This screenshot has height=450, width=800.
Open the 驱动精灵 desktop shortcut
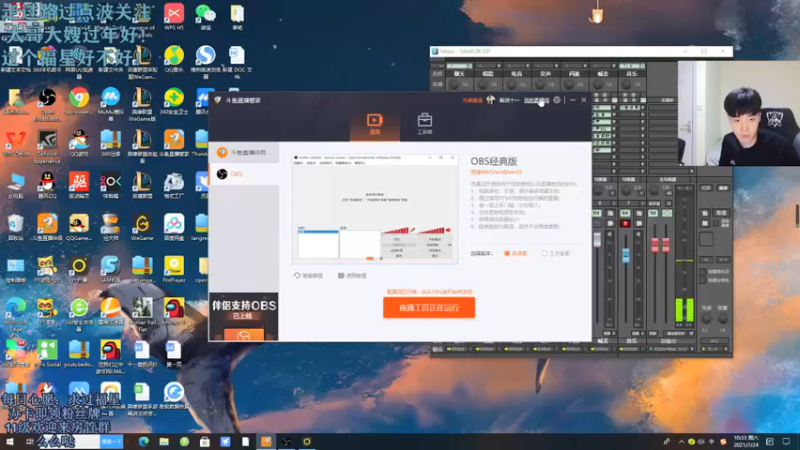pos(79,186)
